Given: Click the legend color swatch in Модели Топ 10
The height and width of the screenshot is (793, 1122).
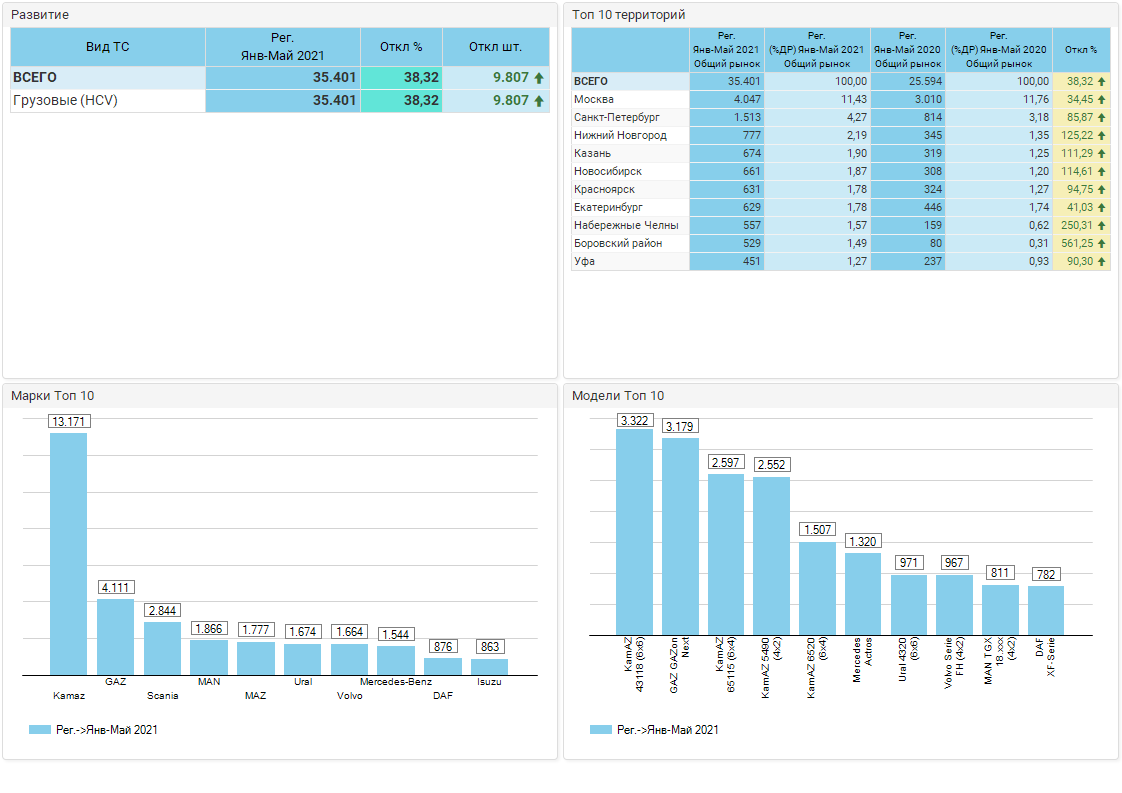Looking at the screenshot, I should (x=601, y=730).
